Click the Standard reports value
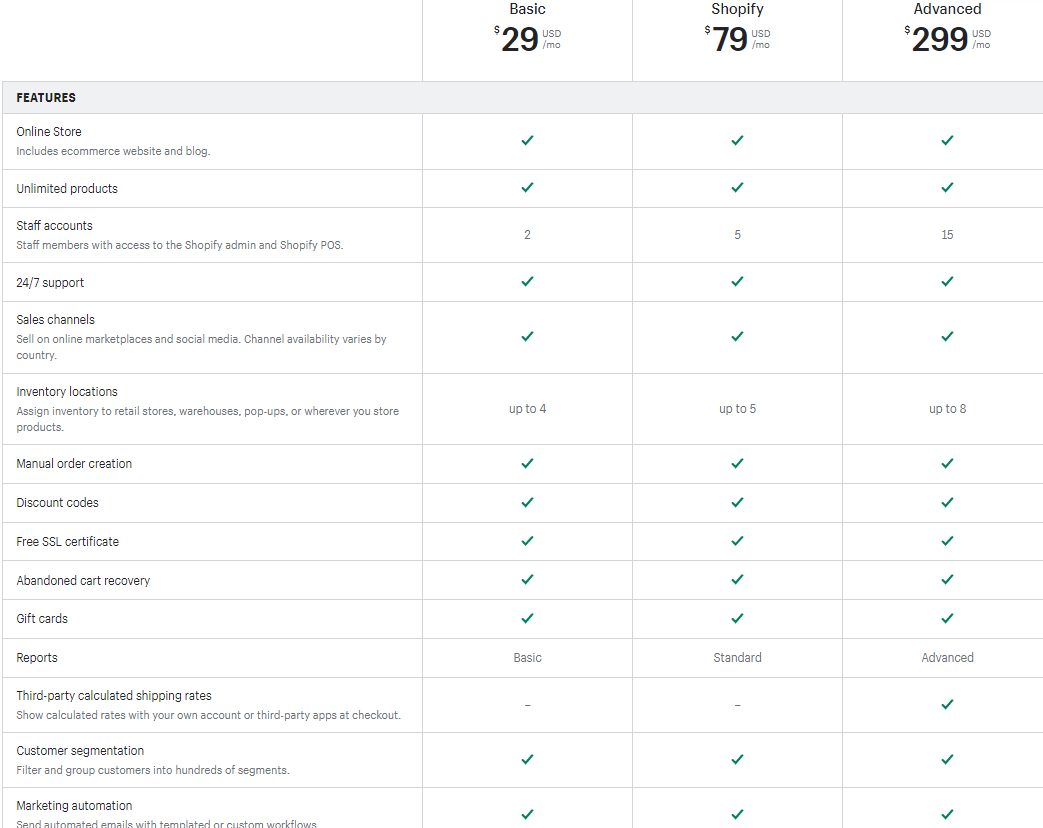The width and height of the screenshot is (1043, 828). (737, 658)
